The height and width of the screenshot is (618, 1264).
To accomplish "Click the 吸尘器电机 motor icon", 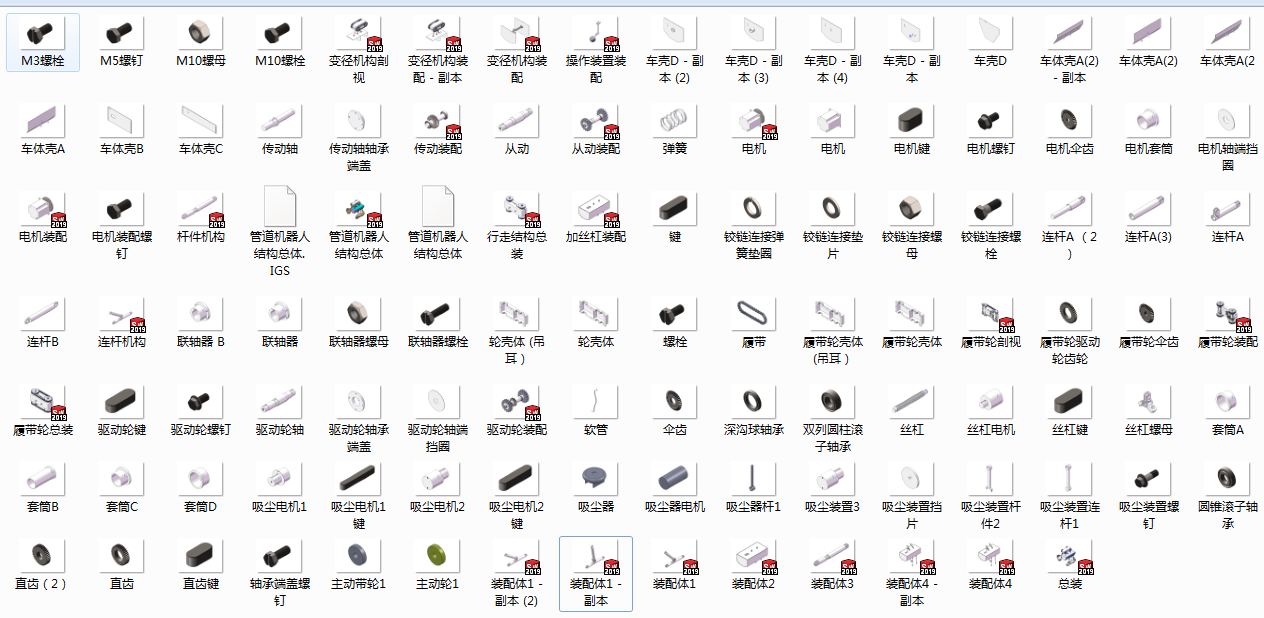I will point(675,479).
